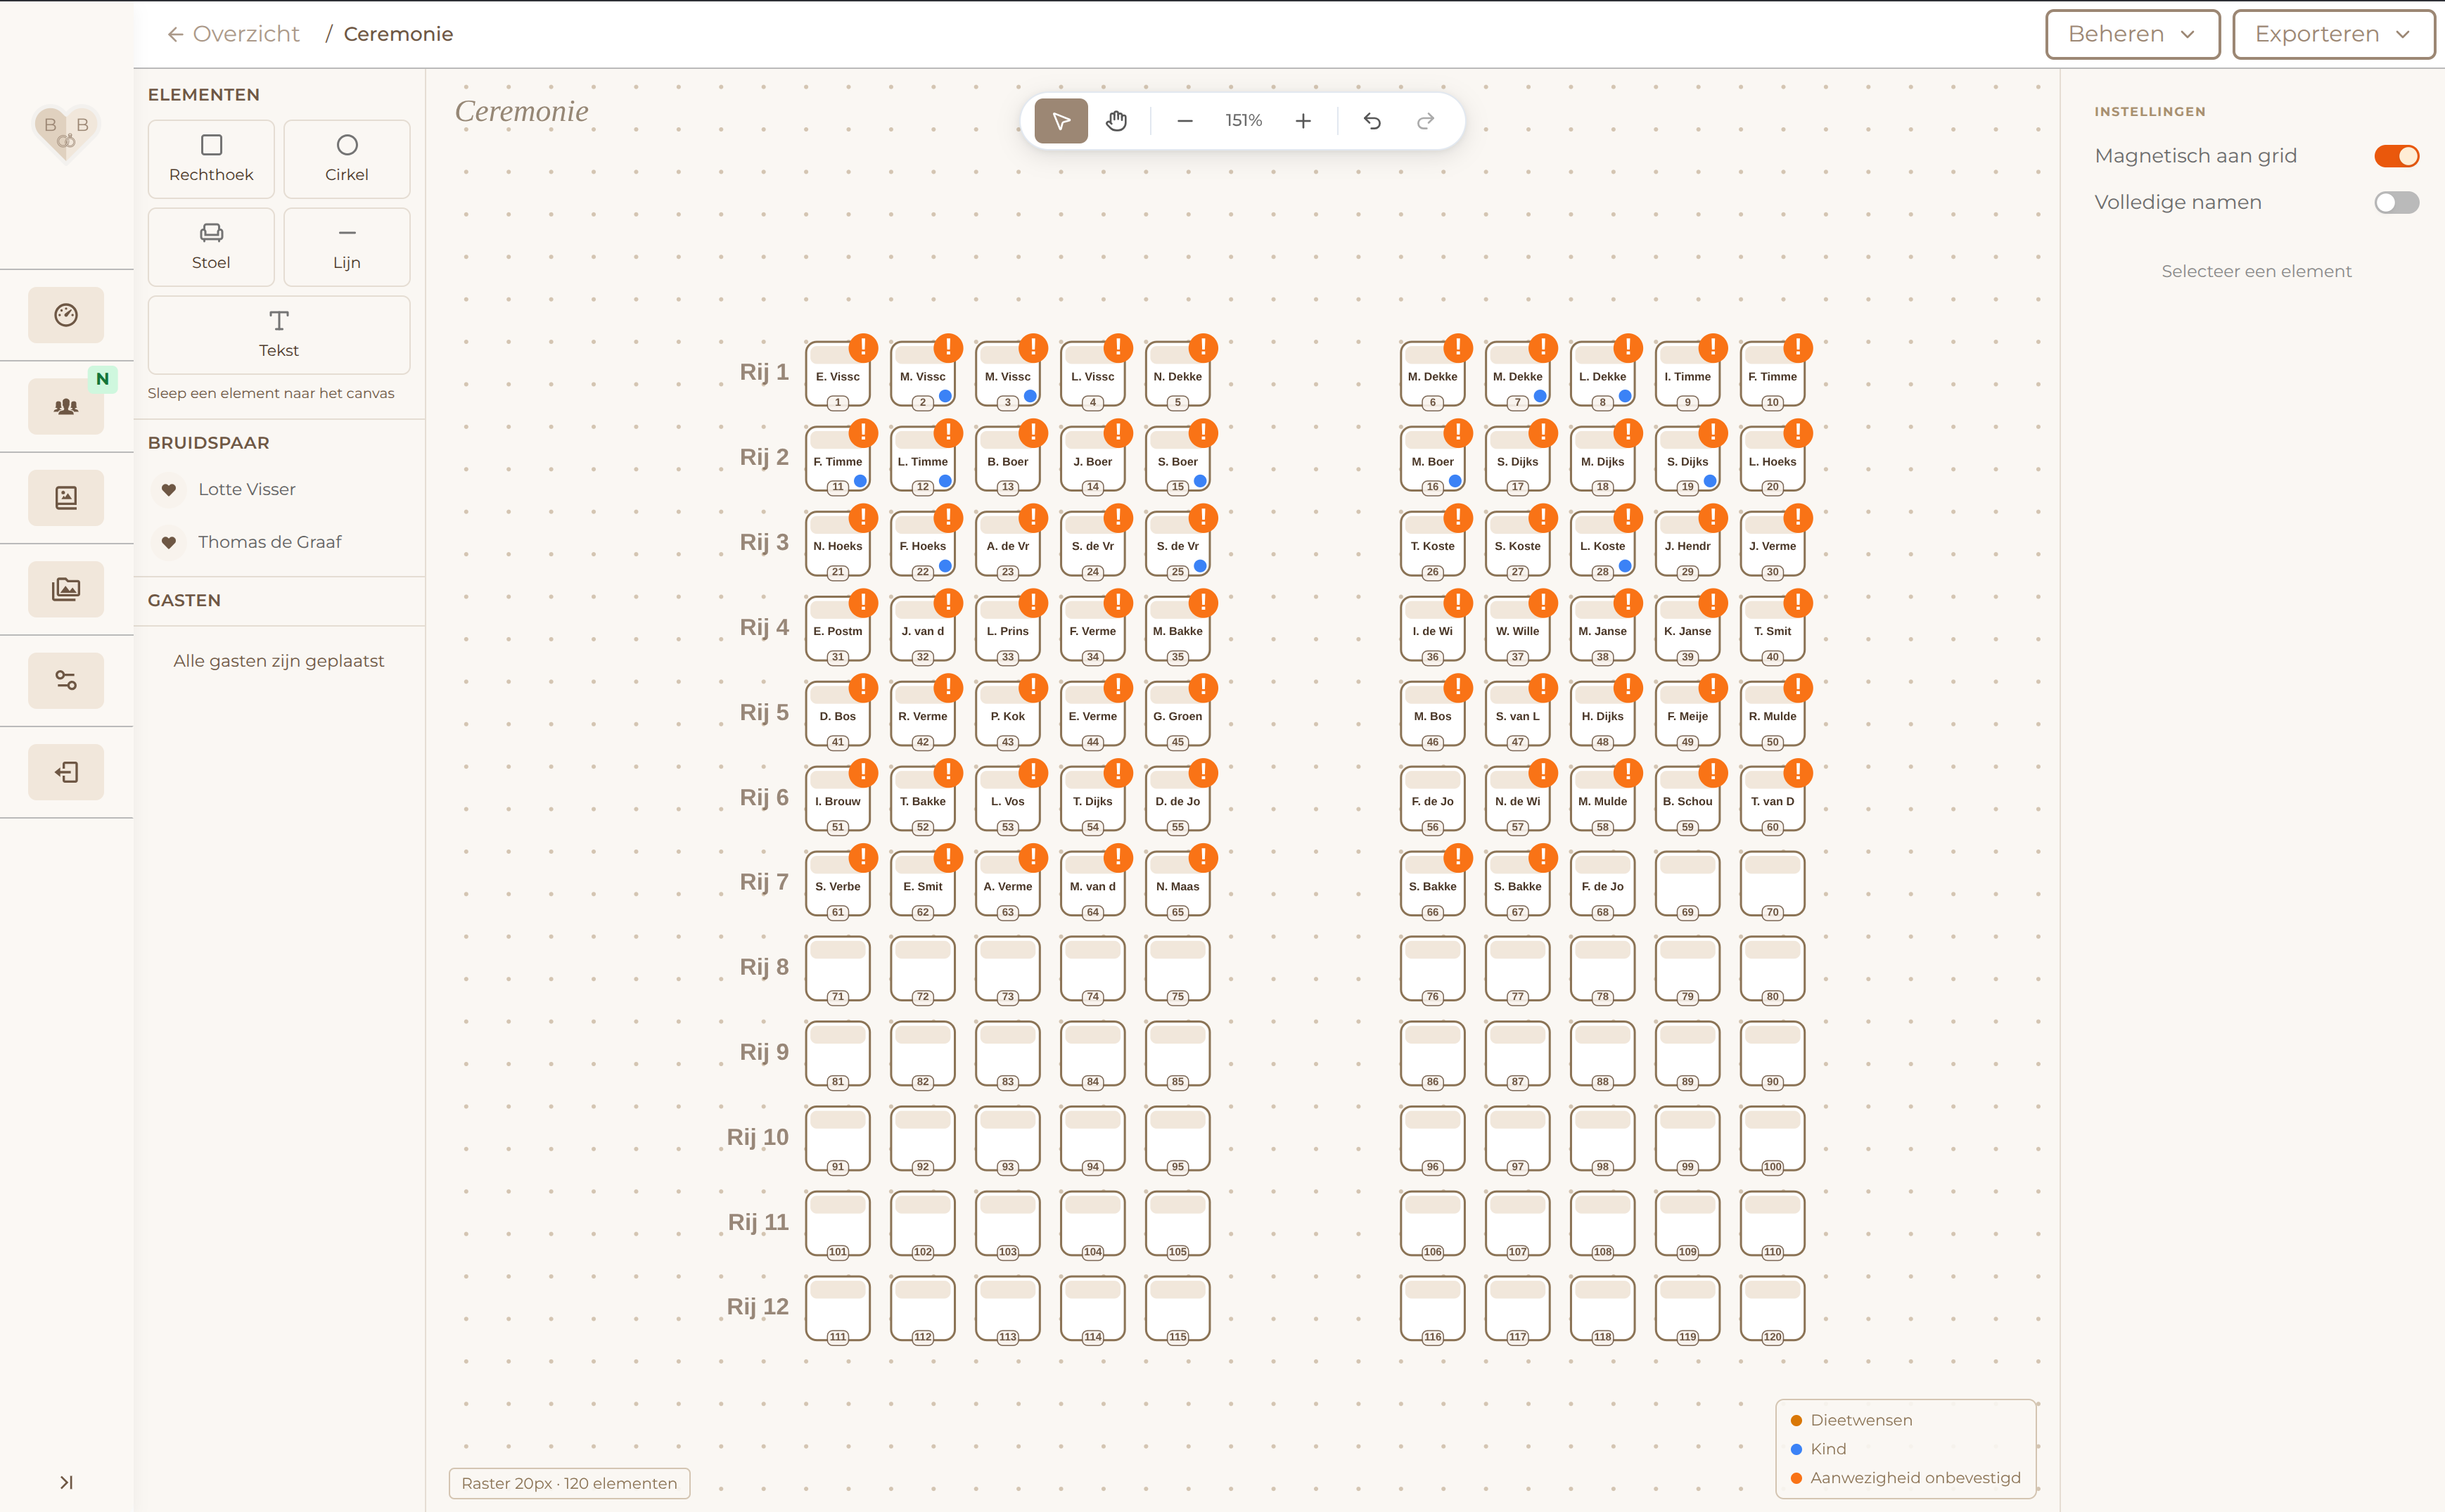Screen dimensions: 2445x1512
Task: Add a Rechthoek element
Action: tap(211, 159)
